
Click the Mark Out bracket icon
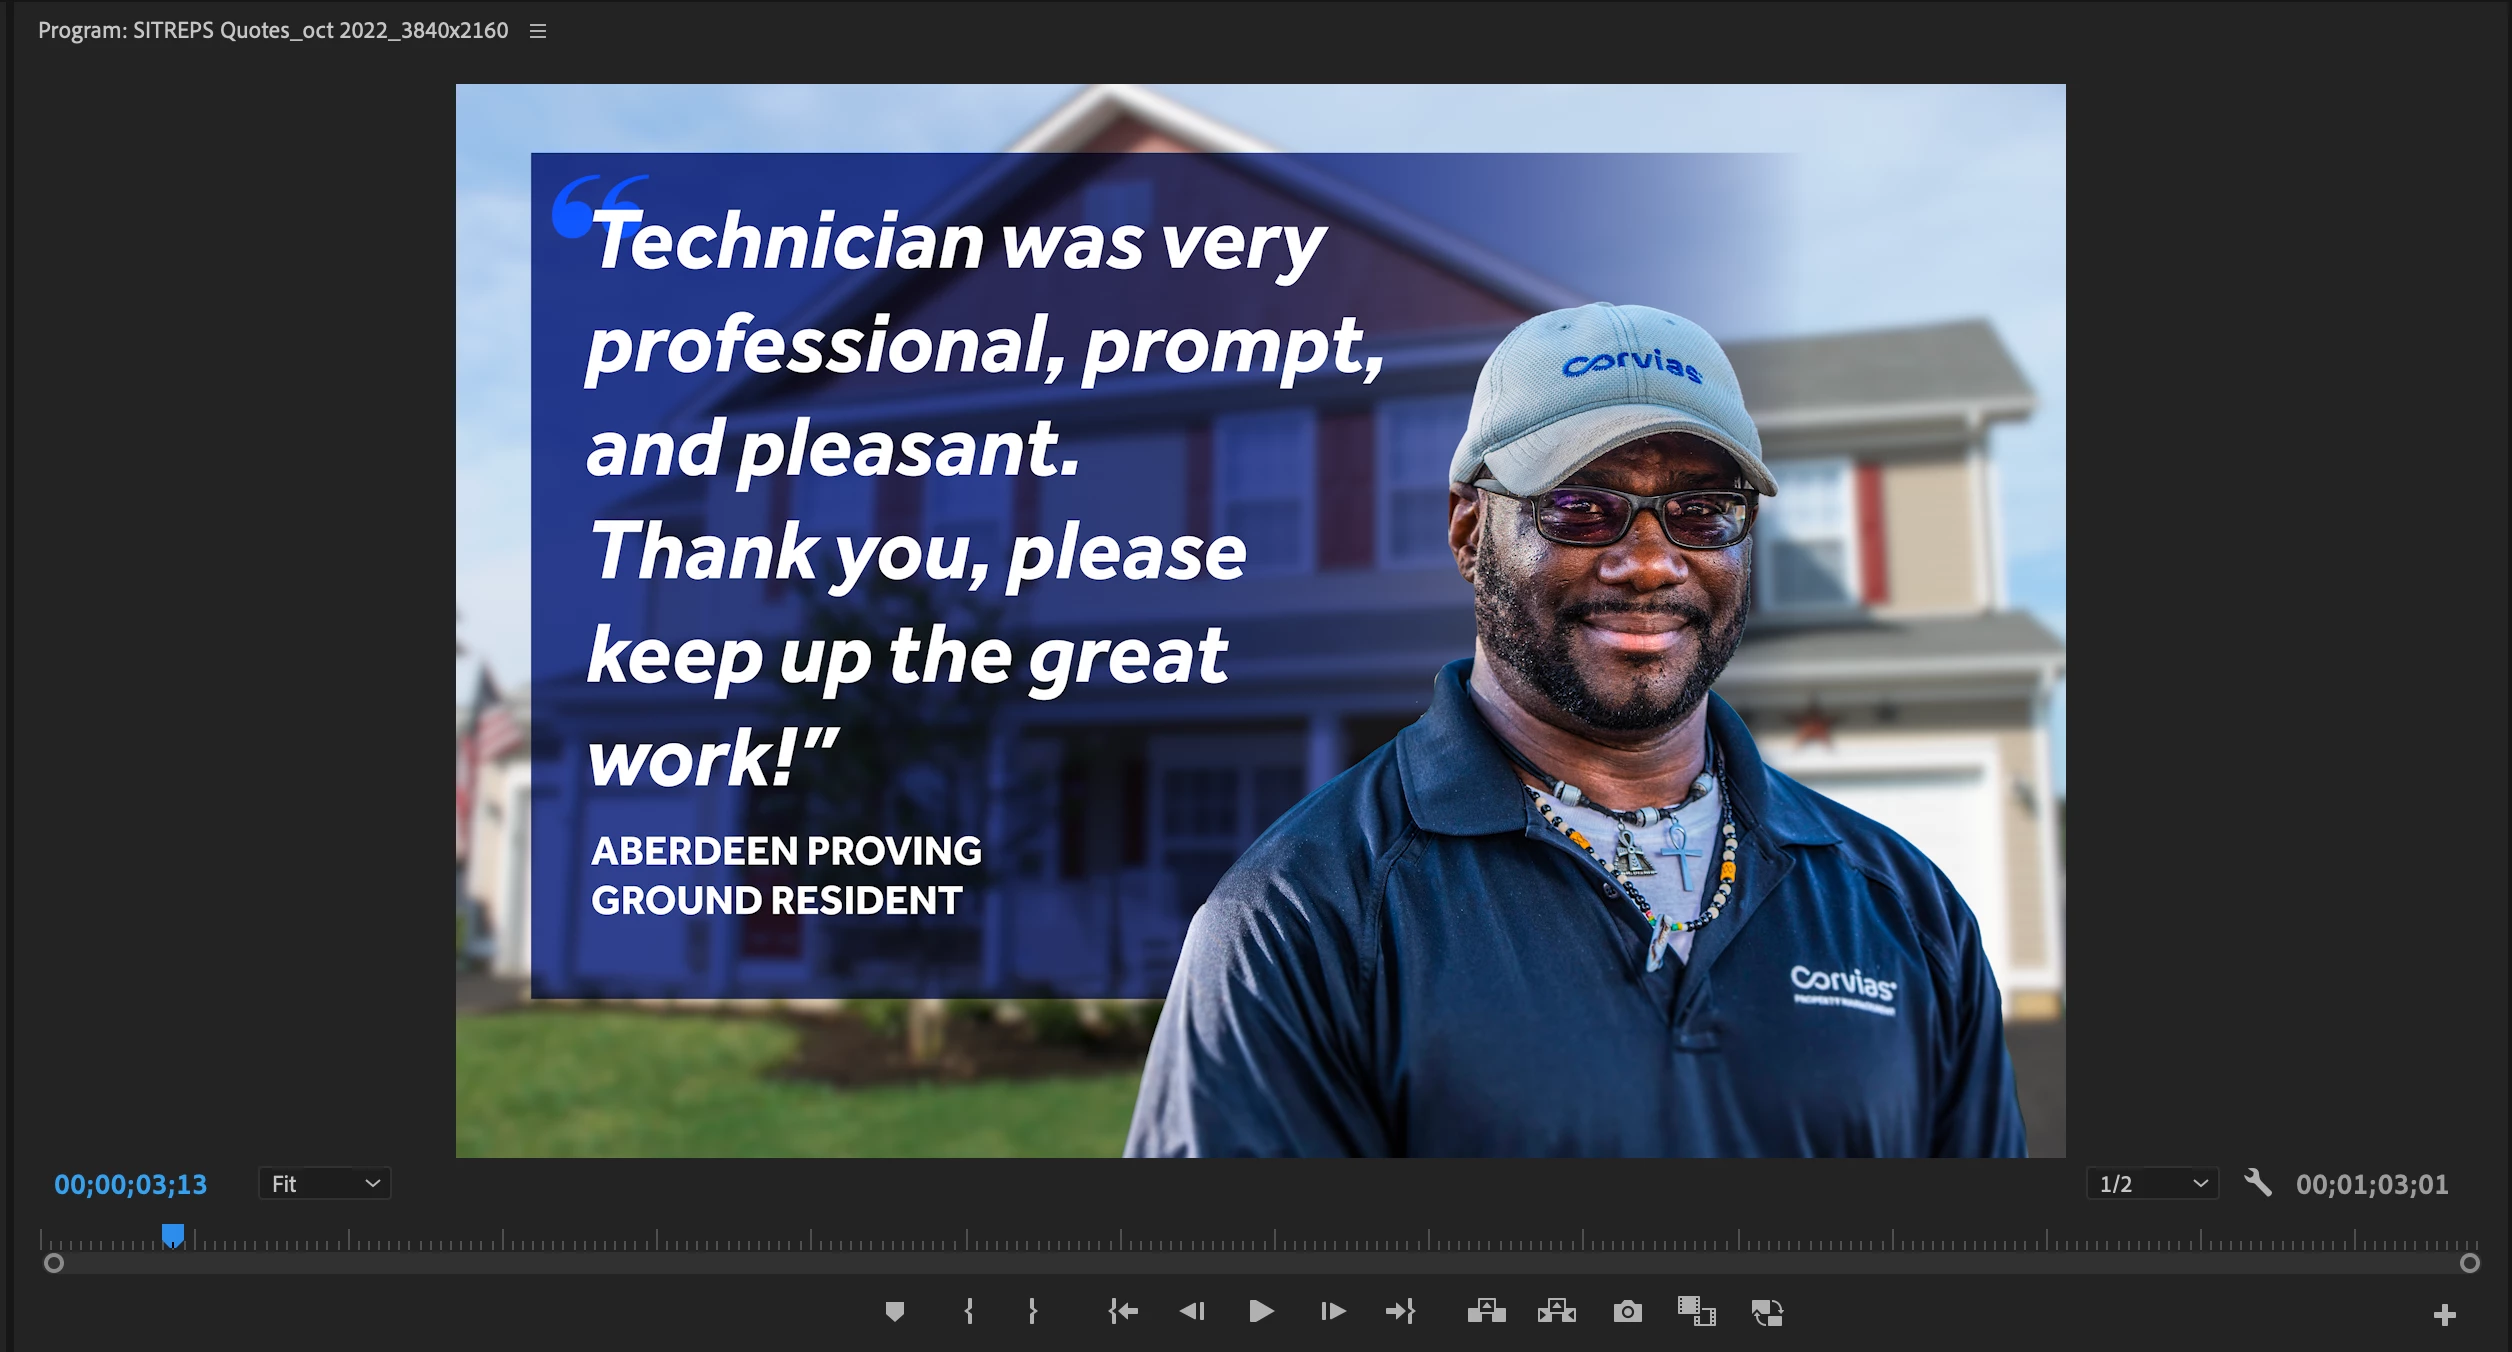tap(1032, 1311)
